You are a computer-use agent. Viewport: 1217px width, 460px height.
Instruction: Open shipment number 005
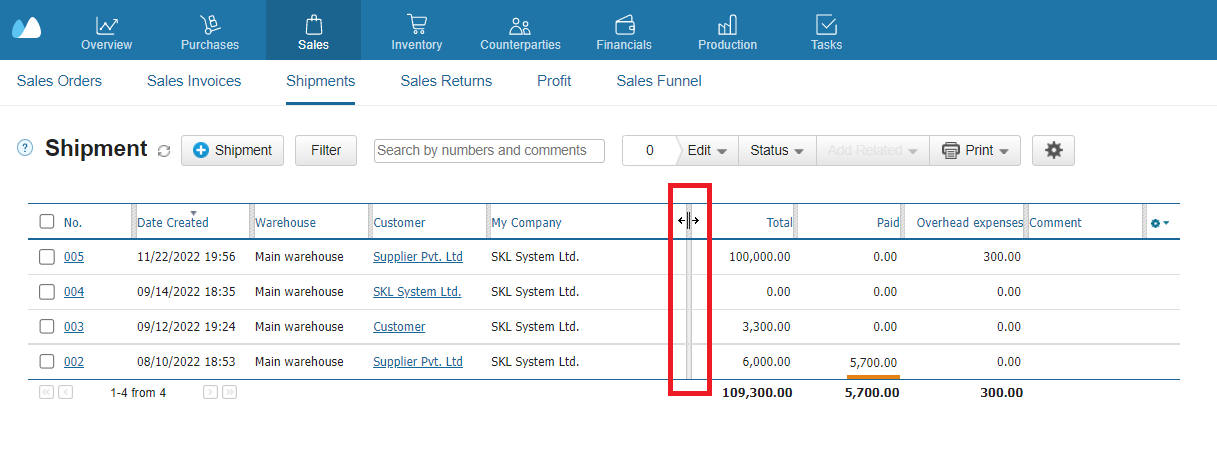(x=74, y=257)
